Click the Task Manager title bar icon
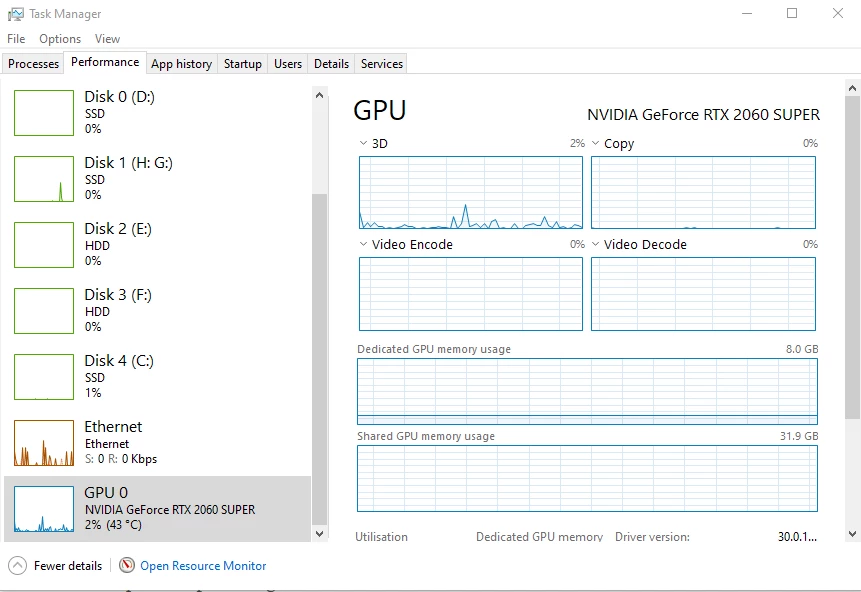This screenshot has height=592, width=861. pyautogui.click(x=15, y=14)
